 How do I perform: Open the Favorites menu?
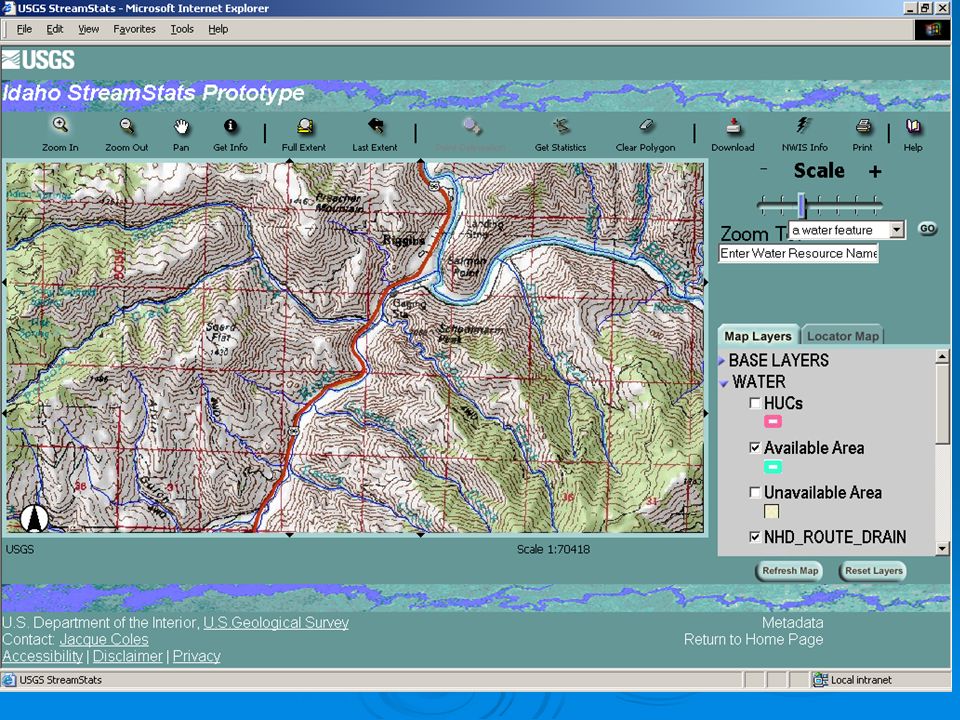tap(134, 29)
